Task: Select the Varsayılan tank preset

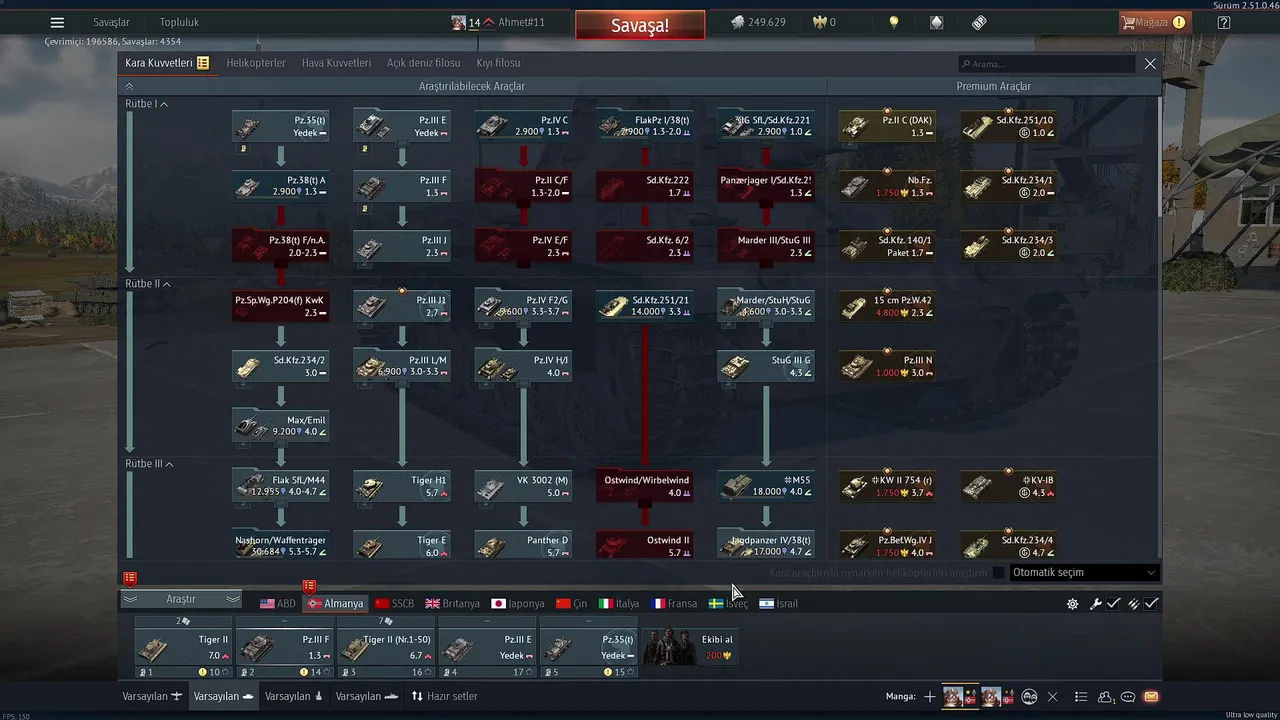Action: pyautogui.click(x=224, y=696)
